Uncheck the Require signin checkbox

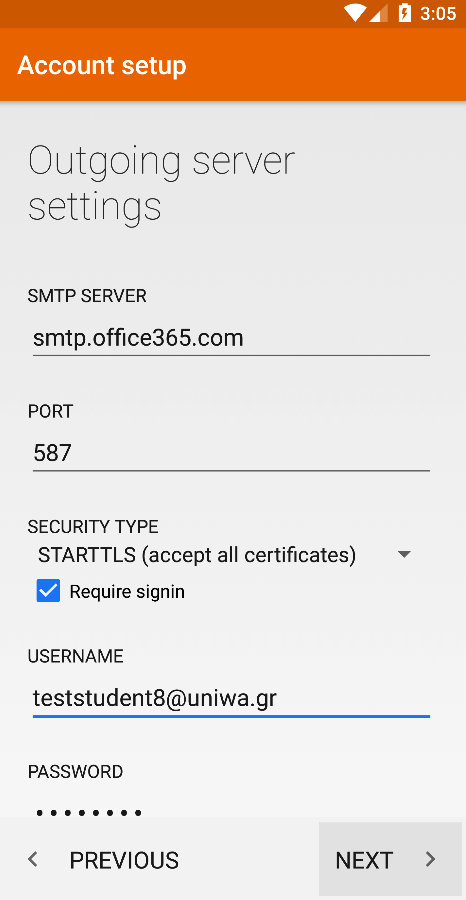coord(48,591)
